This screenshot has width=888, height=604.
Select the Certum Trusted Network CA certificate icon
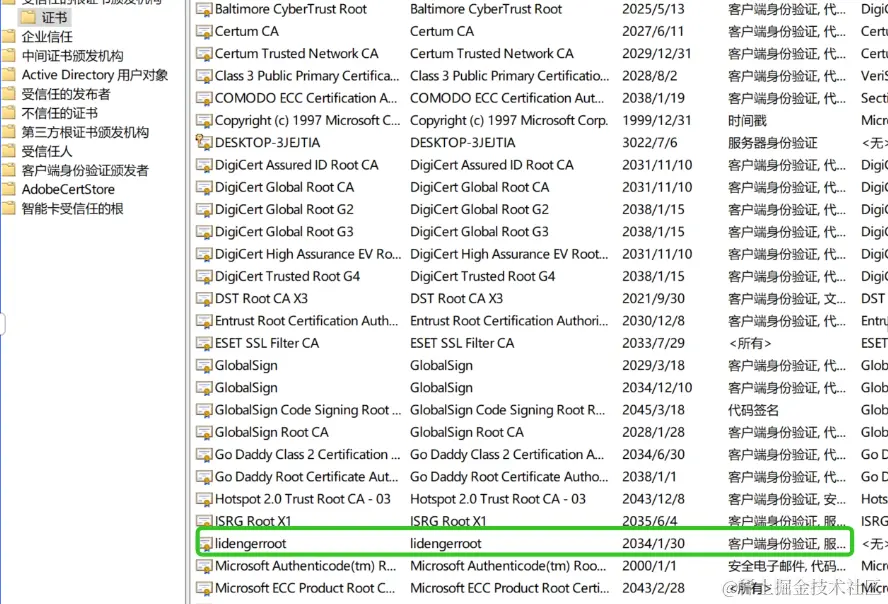204,54
